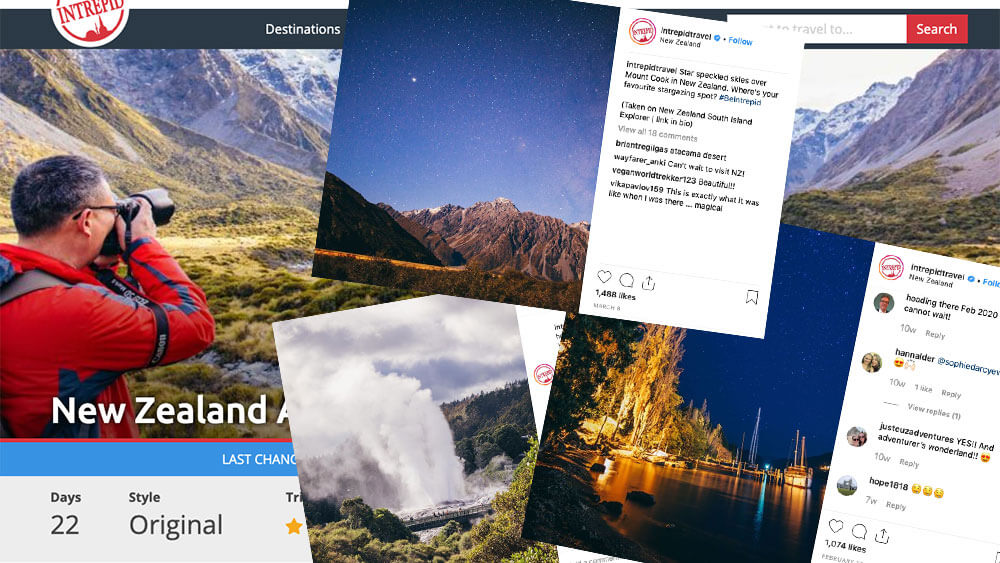Screen dimensions: 1000x563
Task: Open intrepidtravel profile avatar on Mount Cook post
Action: tap(642, 31)
